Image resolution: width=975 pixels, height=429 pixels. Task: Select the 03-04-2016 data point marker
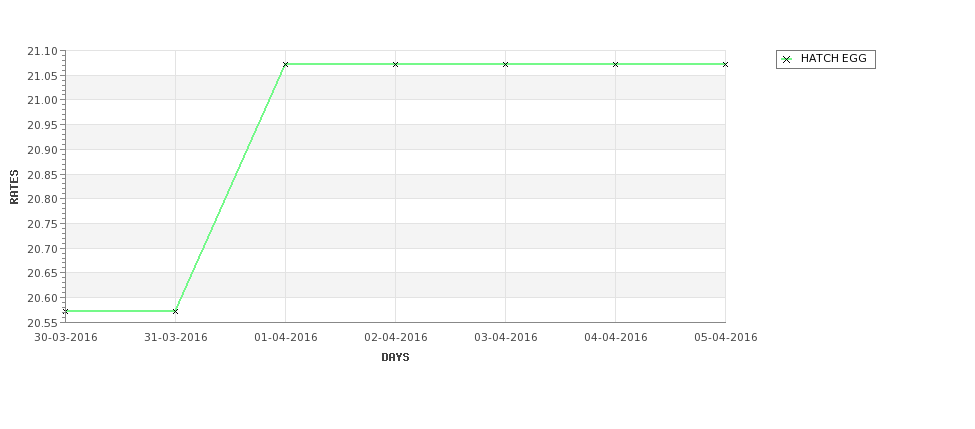pyautogui.click(x=506, y=65)
